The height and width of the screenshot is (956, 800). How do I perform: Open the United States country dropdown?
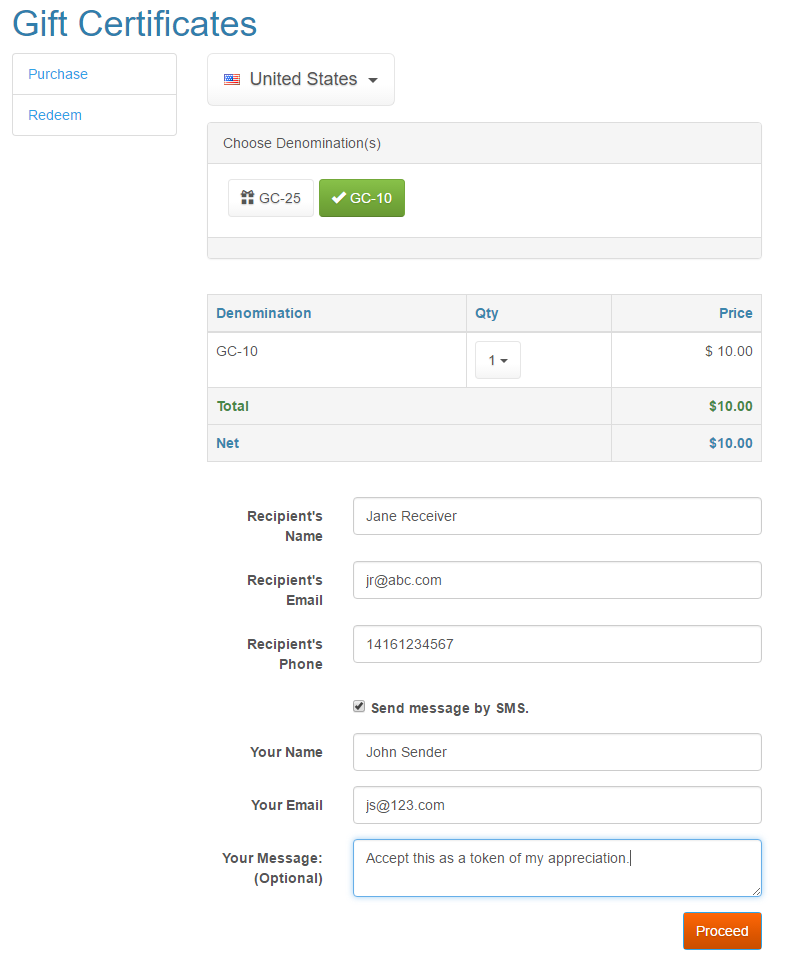pos(301,79)
